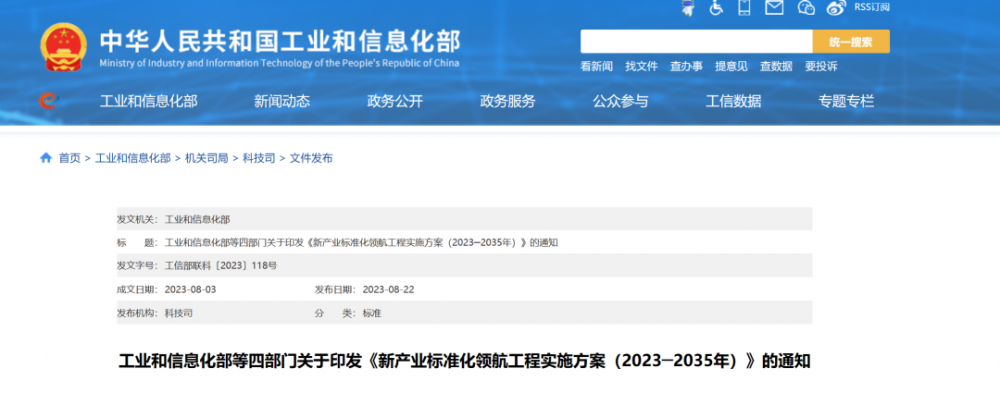Click the national emblem logo

63,48
